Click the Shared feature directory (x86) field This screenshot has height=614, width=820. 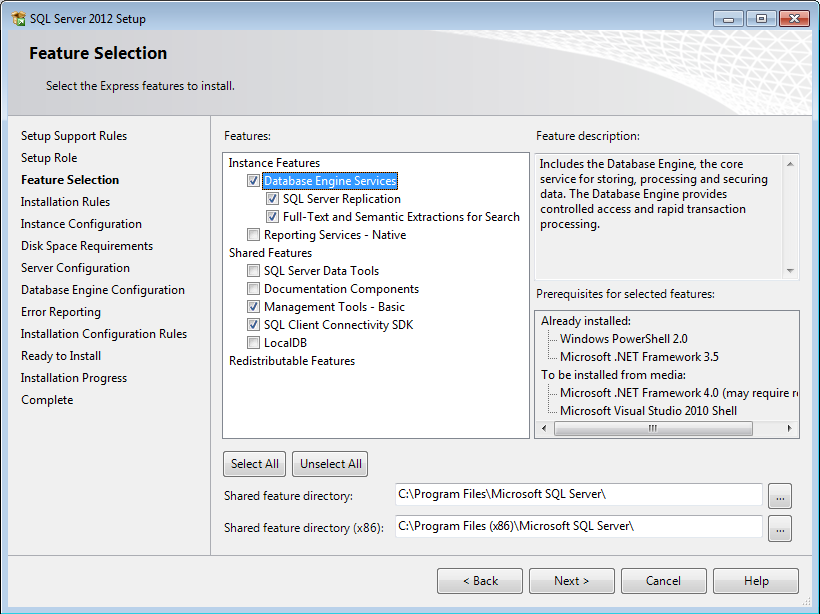[x=578, y=527]
